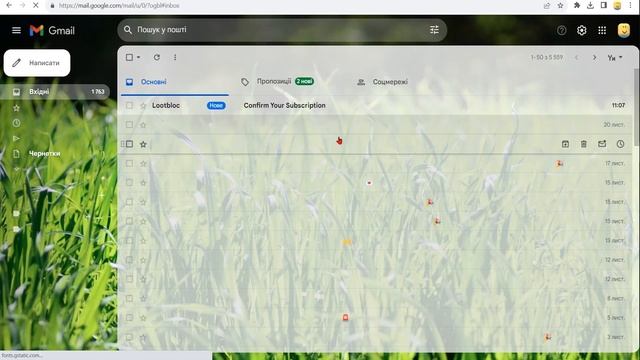Open Starred folder in sidebar

[16, 108]
